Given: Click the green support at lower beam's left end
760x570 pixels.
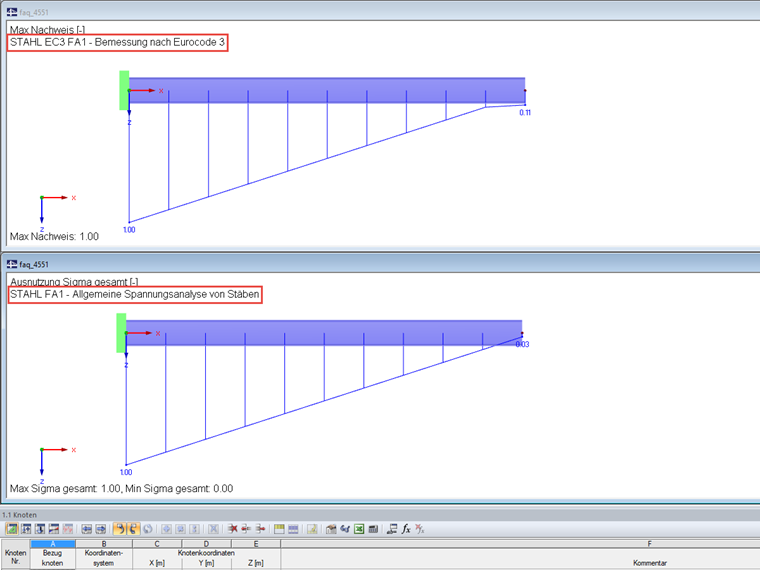Looking at the screenshot, I should tap(121, 333).
